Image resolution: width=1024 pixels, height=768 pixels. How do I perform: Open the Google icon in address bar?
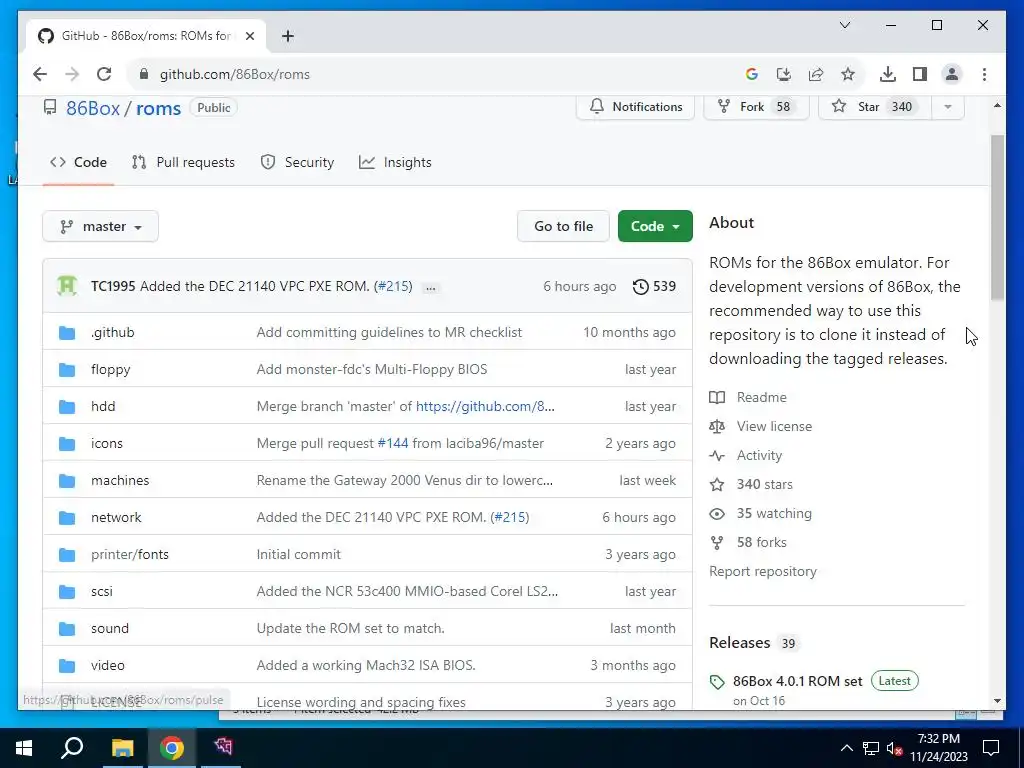[752, 74]
